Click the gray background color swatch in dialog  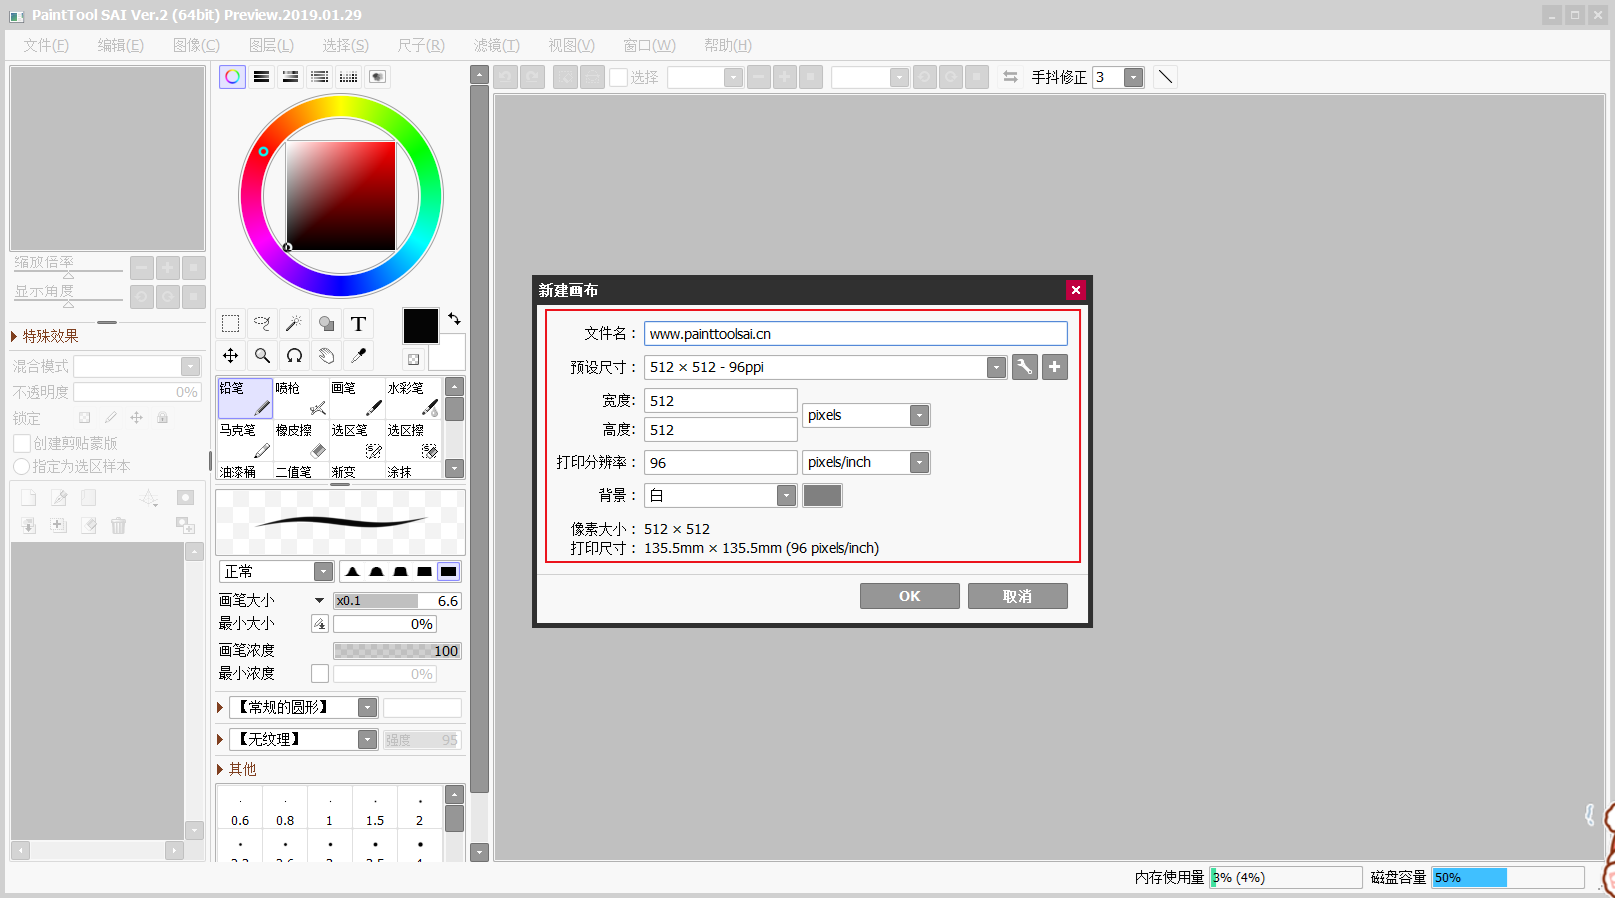coord(822,495)
